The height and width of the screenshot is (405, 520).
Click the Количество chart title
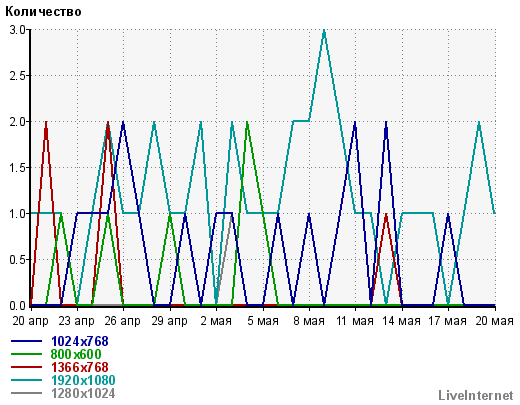click(x=43, y=12)
